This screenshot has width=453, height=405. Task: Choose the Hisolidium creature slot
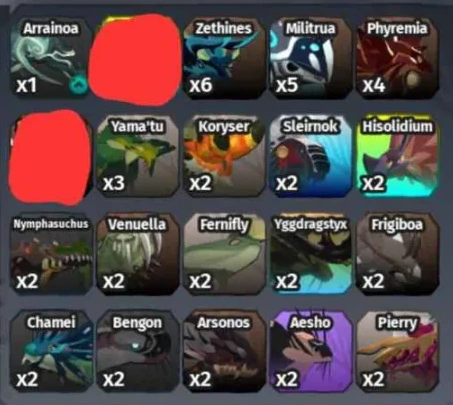(397, 156)
